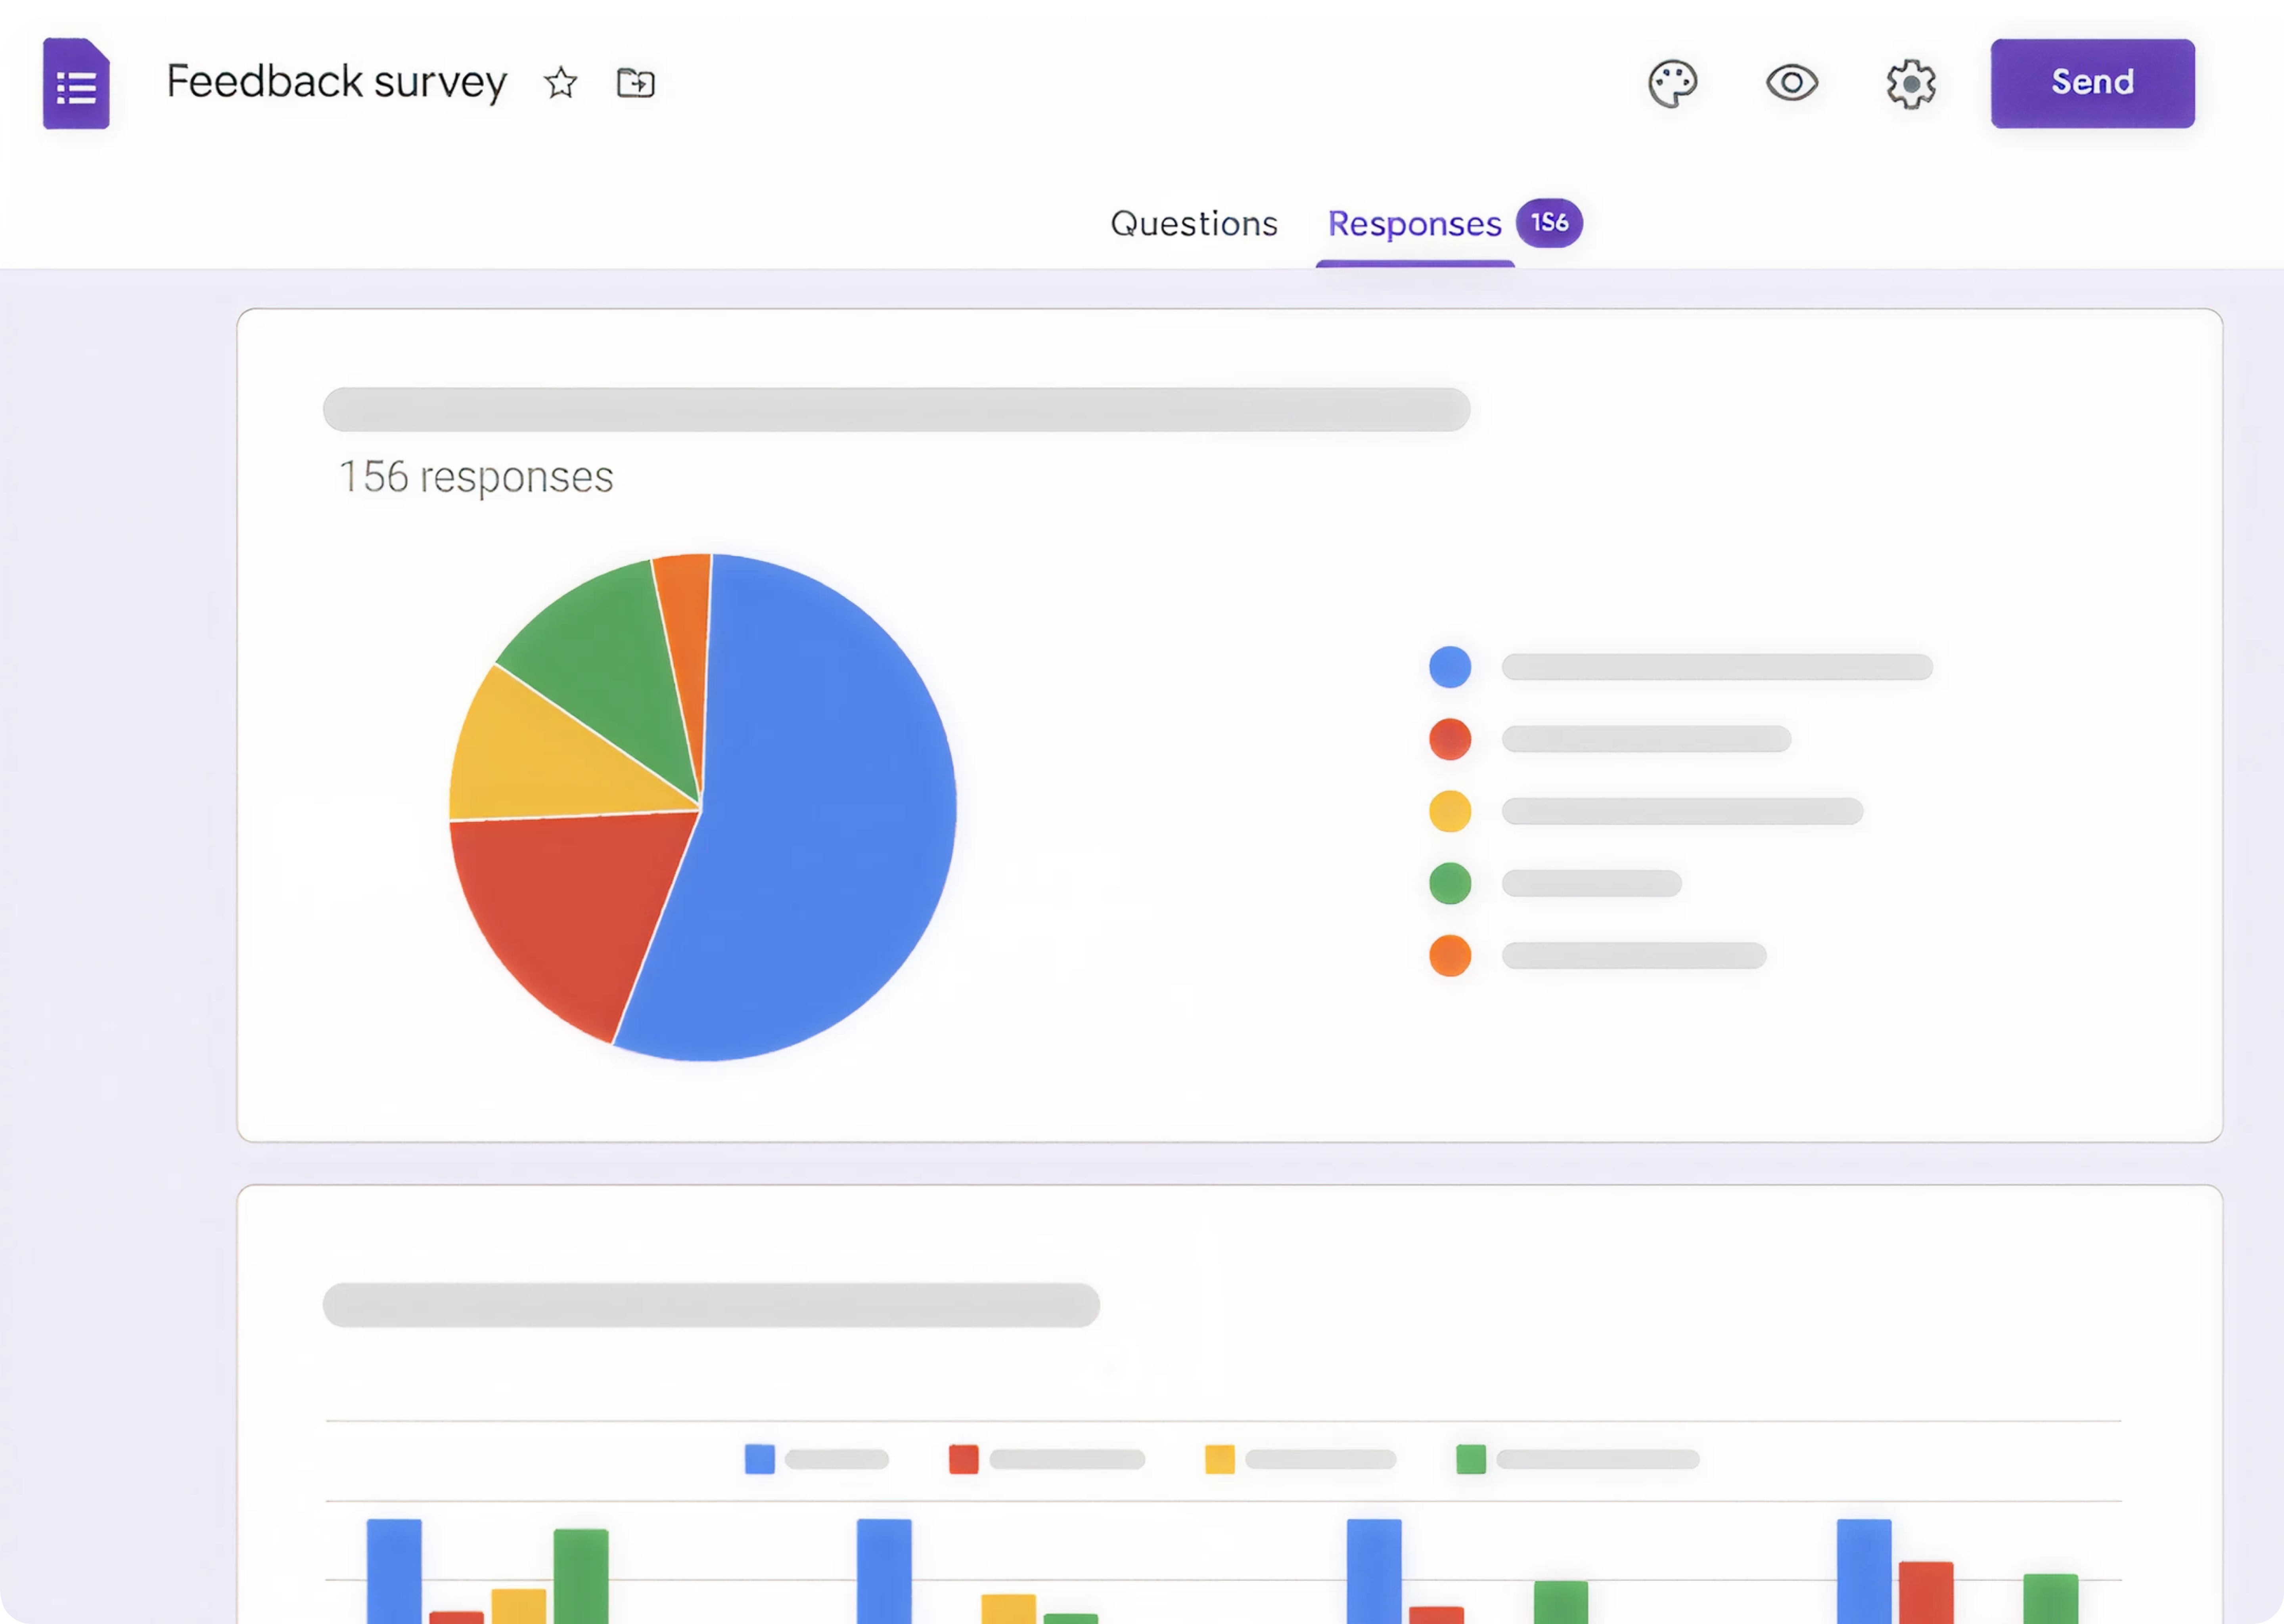The image size is (2284, 1624).
Task: Open the move to folder icon
Action: 636,82
